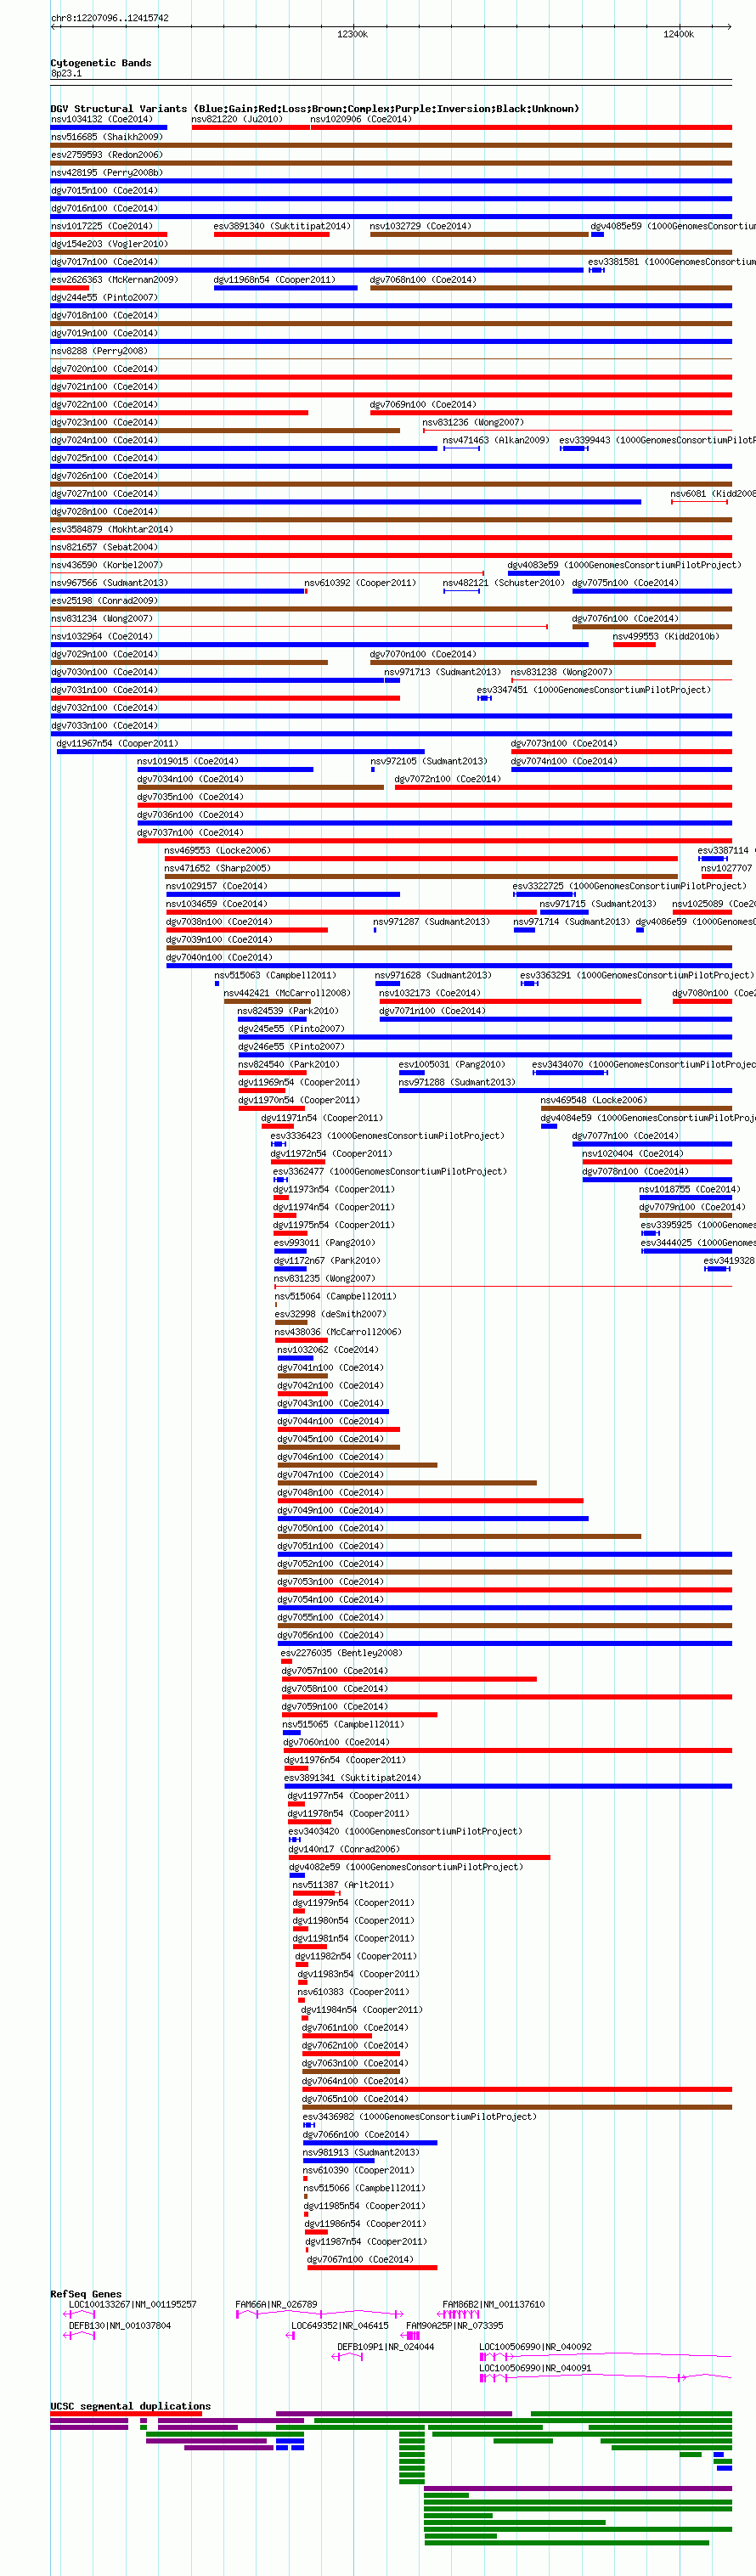
Task: Click the 12300k scale tick label
Action: pos(352,34)
